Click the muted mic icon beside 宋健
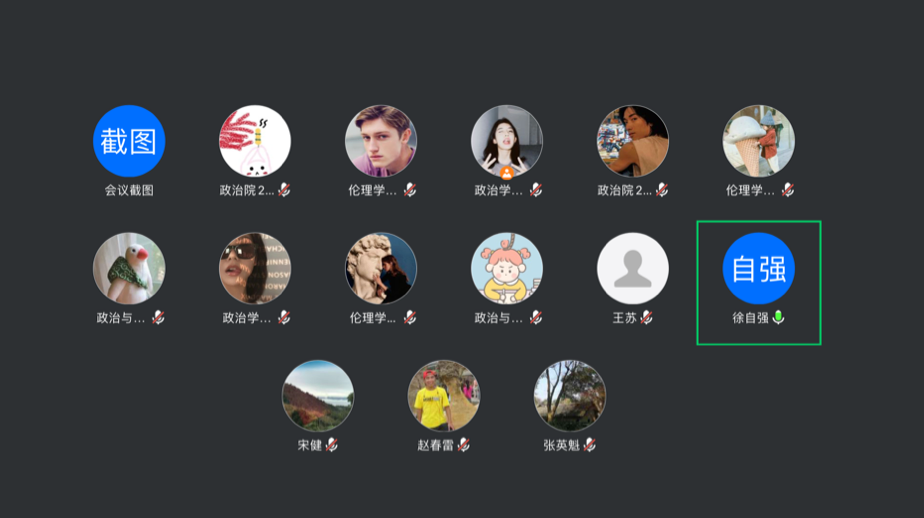The width and height of the screenshot is (924, 518). [332, 445]
